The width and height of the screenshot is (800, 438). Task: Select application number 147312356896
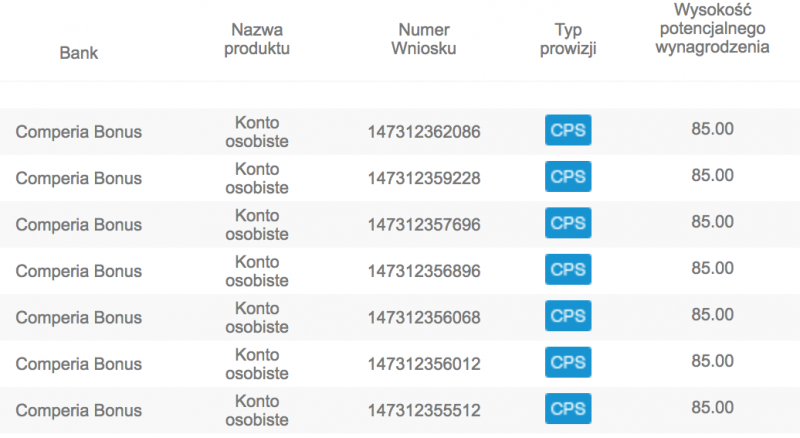click(x=424, y=271)
